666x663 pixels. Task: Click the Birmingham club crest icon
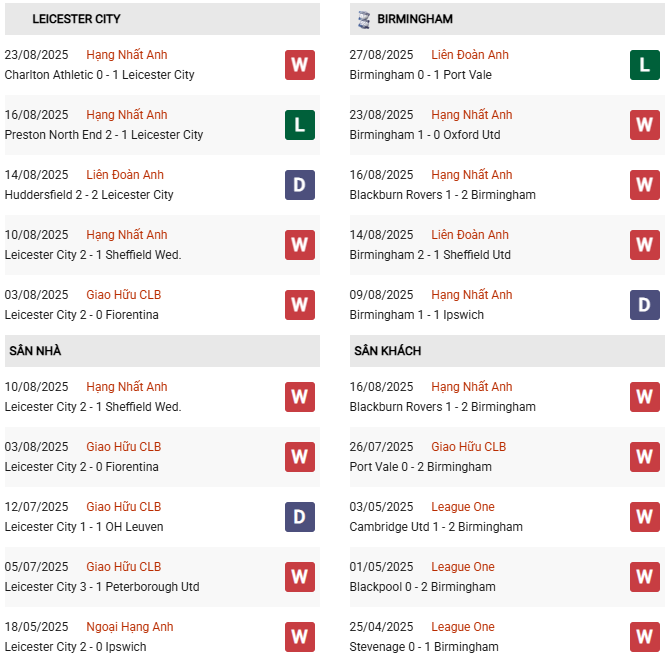coord(363,19)
